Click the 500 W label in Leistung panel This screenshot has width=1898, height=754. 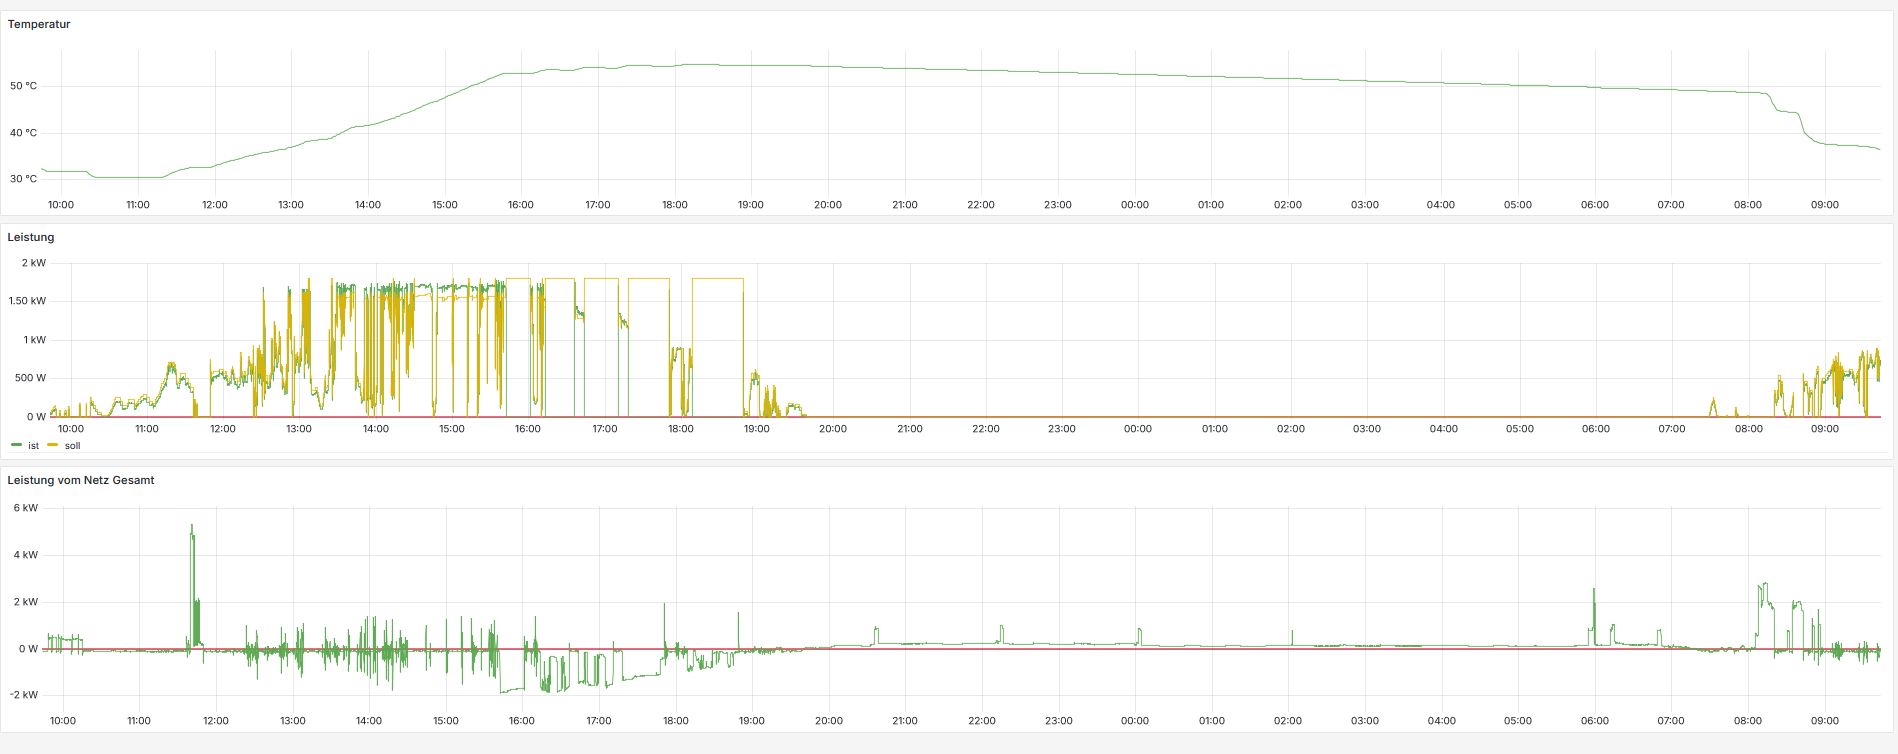pyautogui.click(x=30, y=378)
